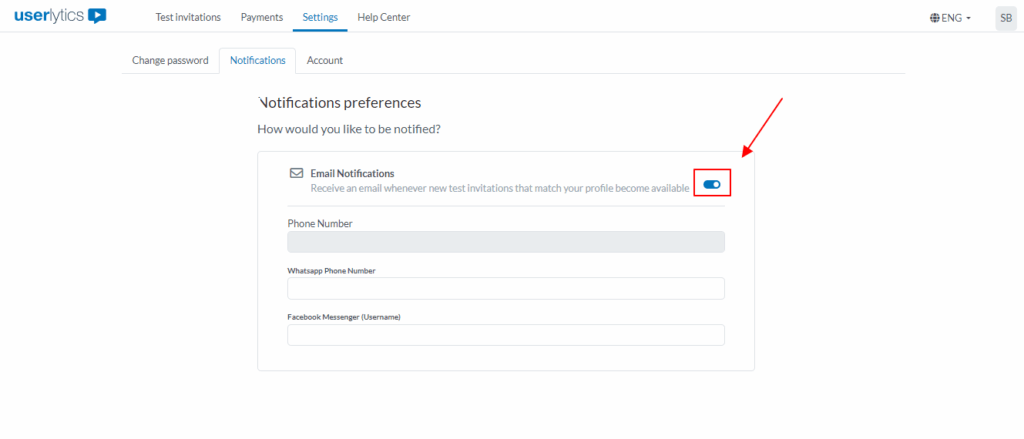Image resolution: width=1024 pixels, height=439 pixels.
Task: Click the globe language icon
Action: 934,18
